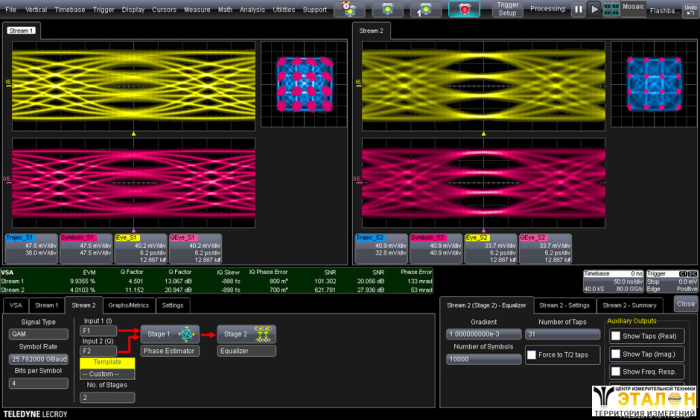The height and width of the screenshot is (420, 700).
Task: Open the Template Custom dropdown
Action: tap(106, 373)
